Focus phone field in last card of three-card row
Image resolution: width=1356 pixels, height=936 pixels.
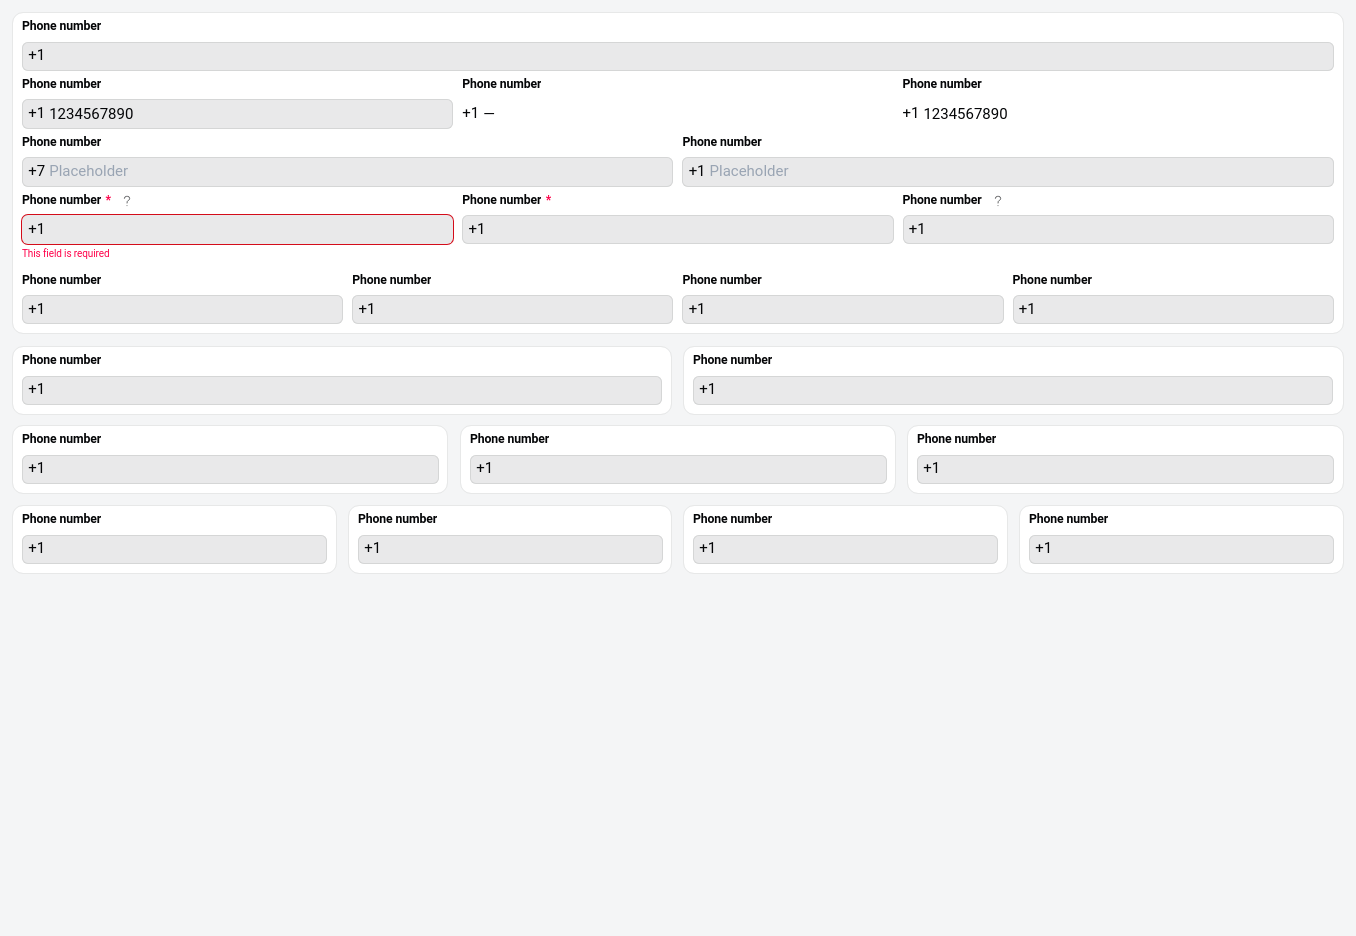(x=1124, y=469)
